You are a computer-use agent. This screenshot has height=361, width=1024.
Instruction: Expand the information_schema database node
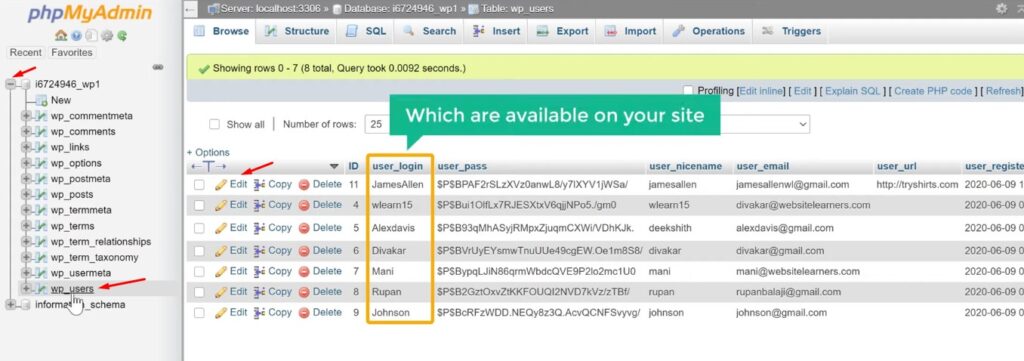click(10, 305)
